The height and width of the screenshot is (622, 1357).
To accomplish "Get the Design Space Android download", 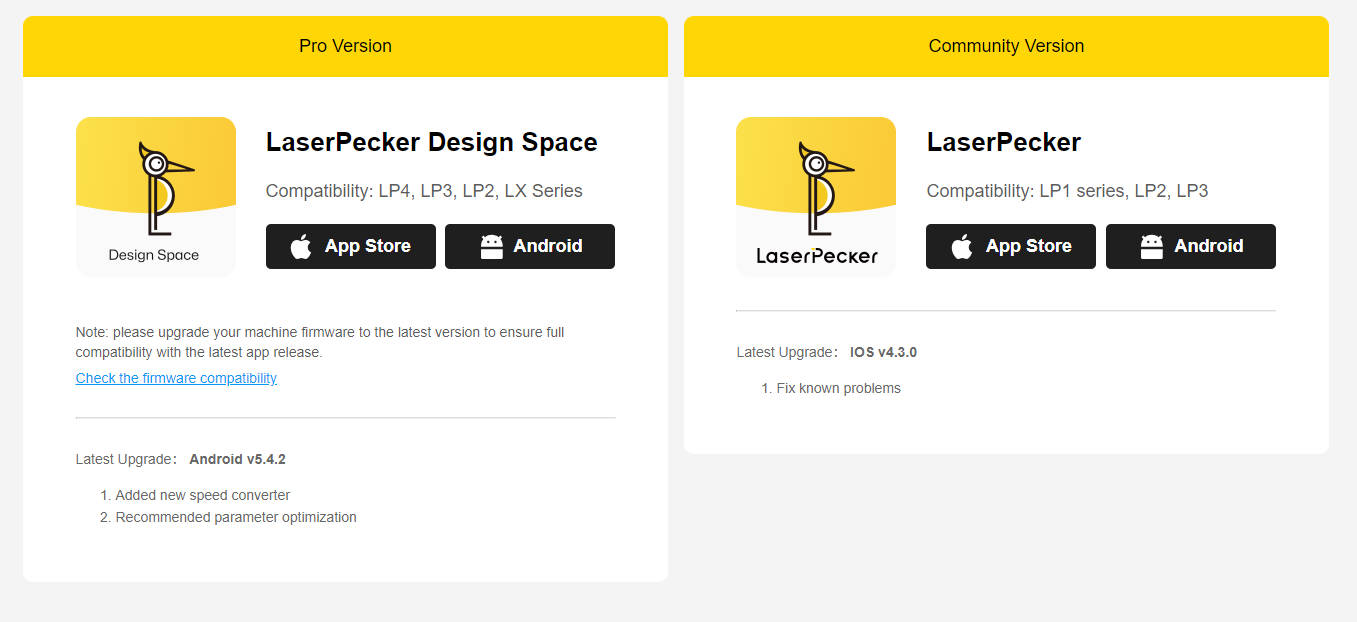I will point(530,247).
